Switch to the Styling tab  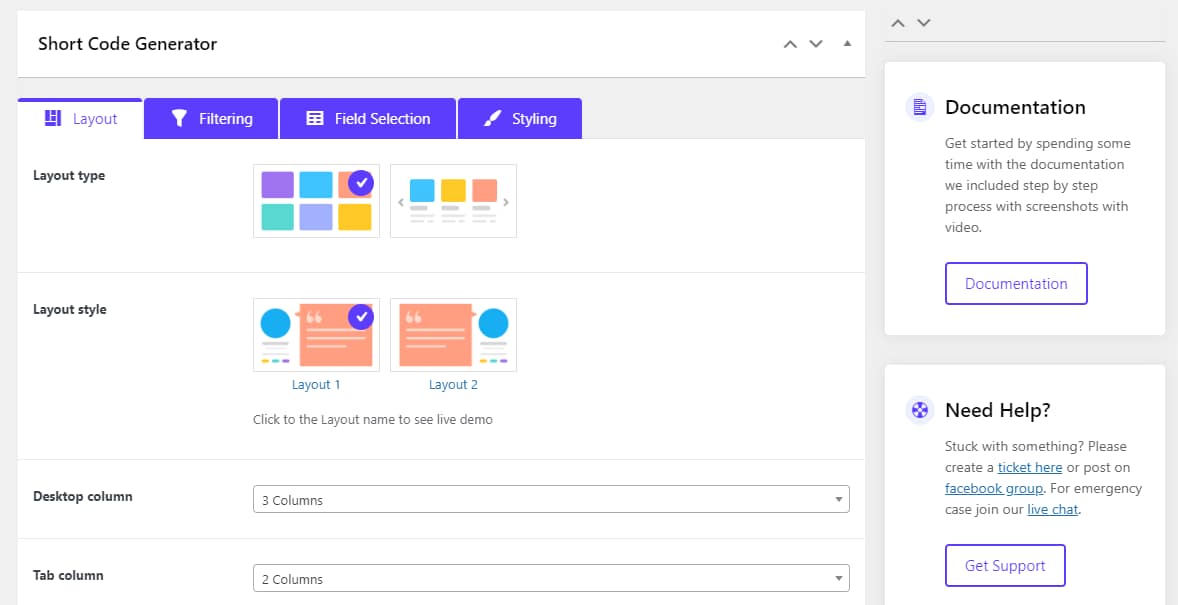click(520, 117)
